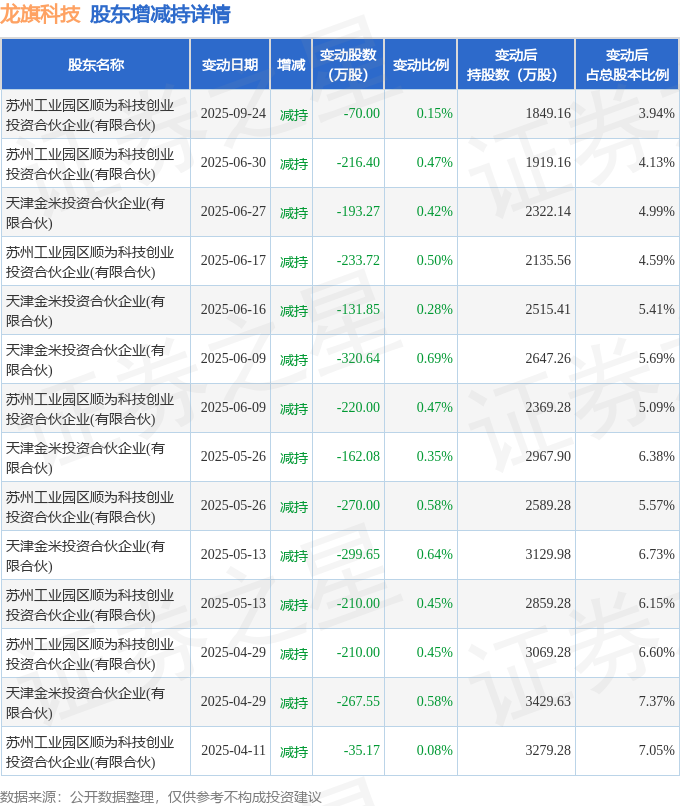680x806 pixels.
Task: Click the ratio value 4.99%
Action: pyautogui.click(x=656, y=211)
